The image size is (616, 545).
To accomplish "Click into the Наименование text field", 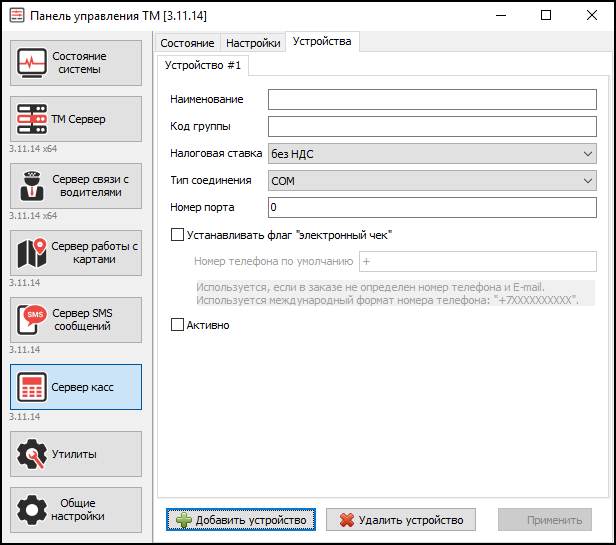I will point(432,100).
